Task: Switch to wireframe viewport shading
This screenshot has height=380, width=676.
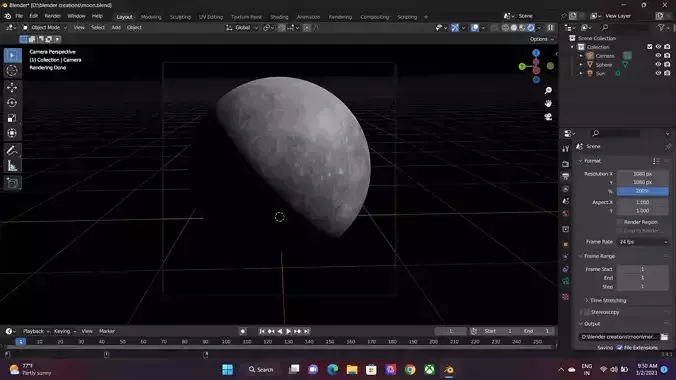Action: (505, 28)
